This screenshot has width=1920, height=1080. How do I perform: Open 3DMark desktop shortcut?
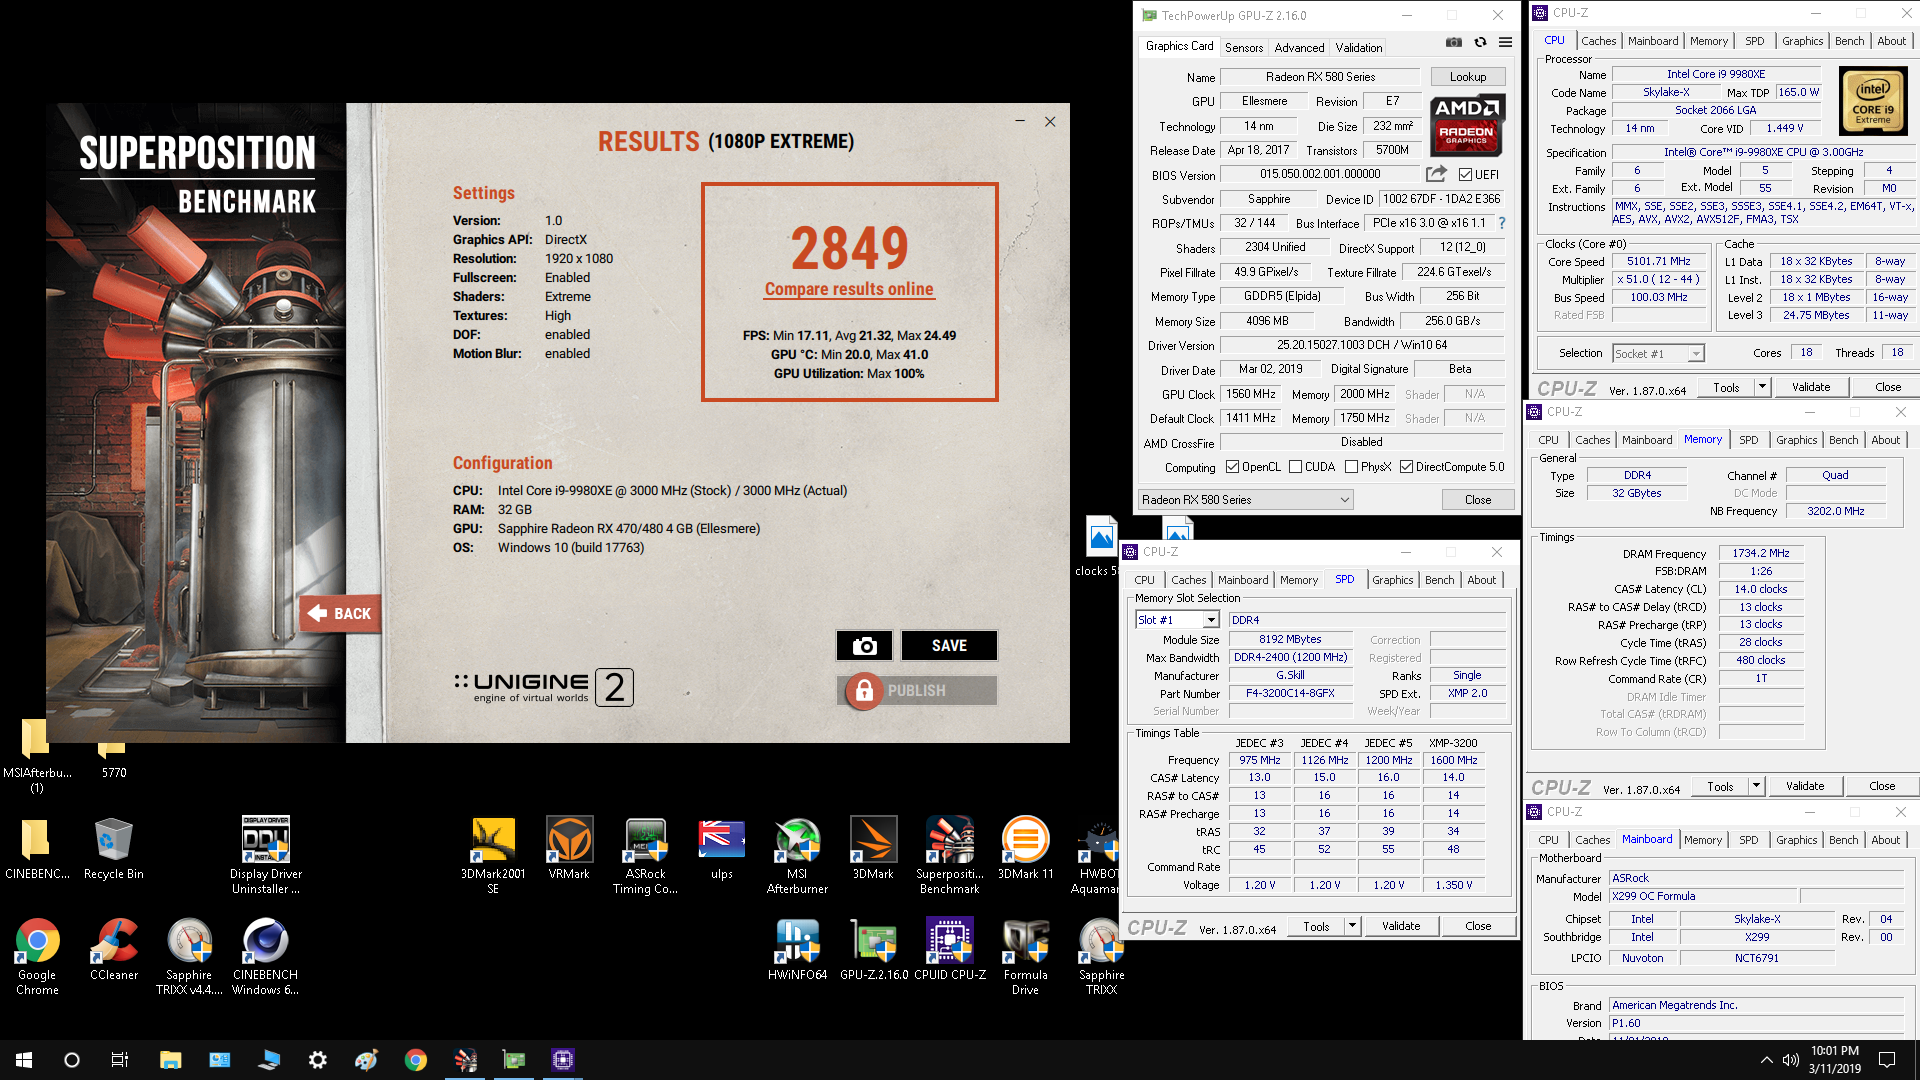point(873,848)
